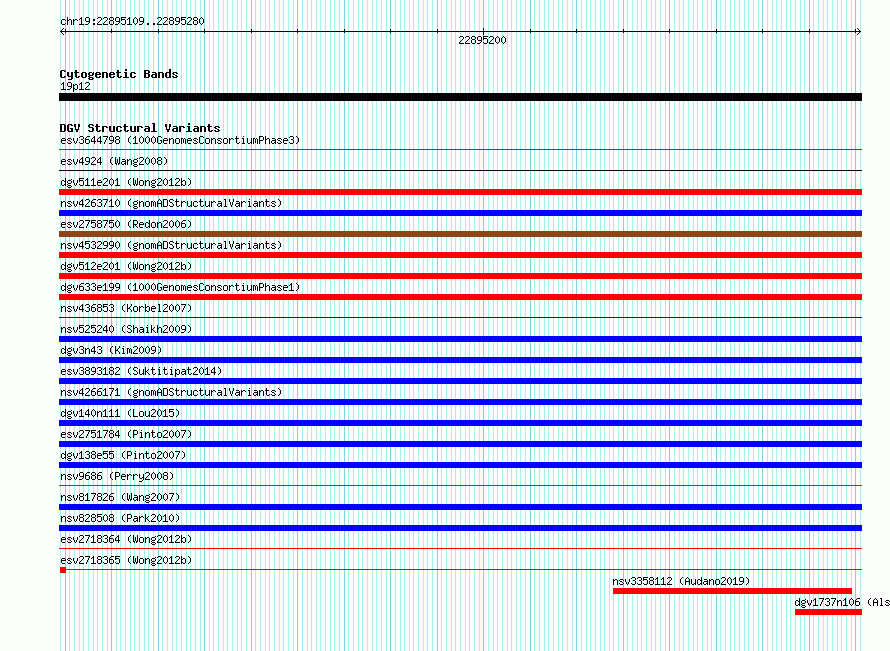Click the blue bar under dgv138e55
The image size is (890, 651).
[x=460, y=465]
